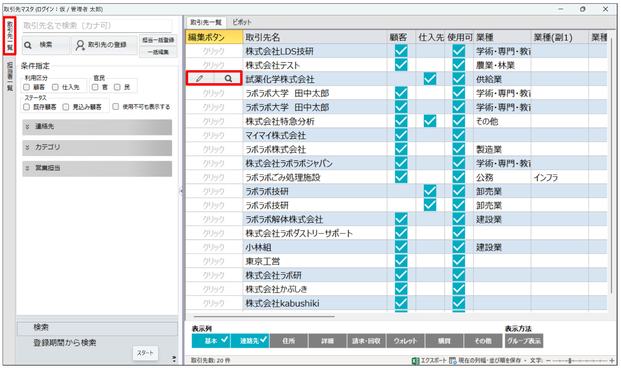
Task: Open dropdown arrow after 現在の列幅・並び順を保存
Action: [525, 360]
